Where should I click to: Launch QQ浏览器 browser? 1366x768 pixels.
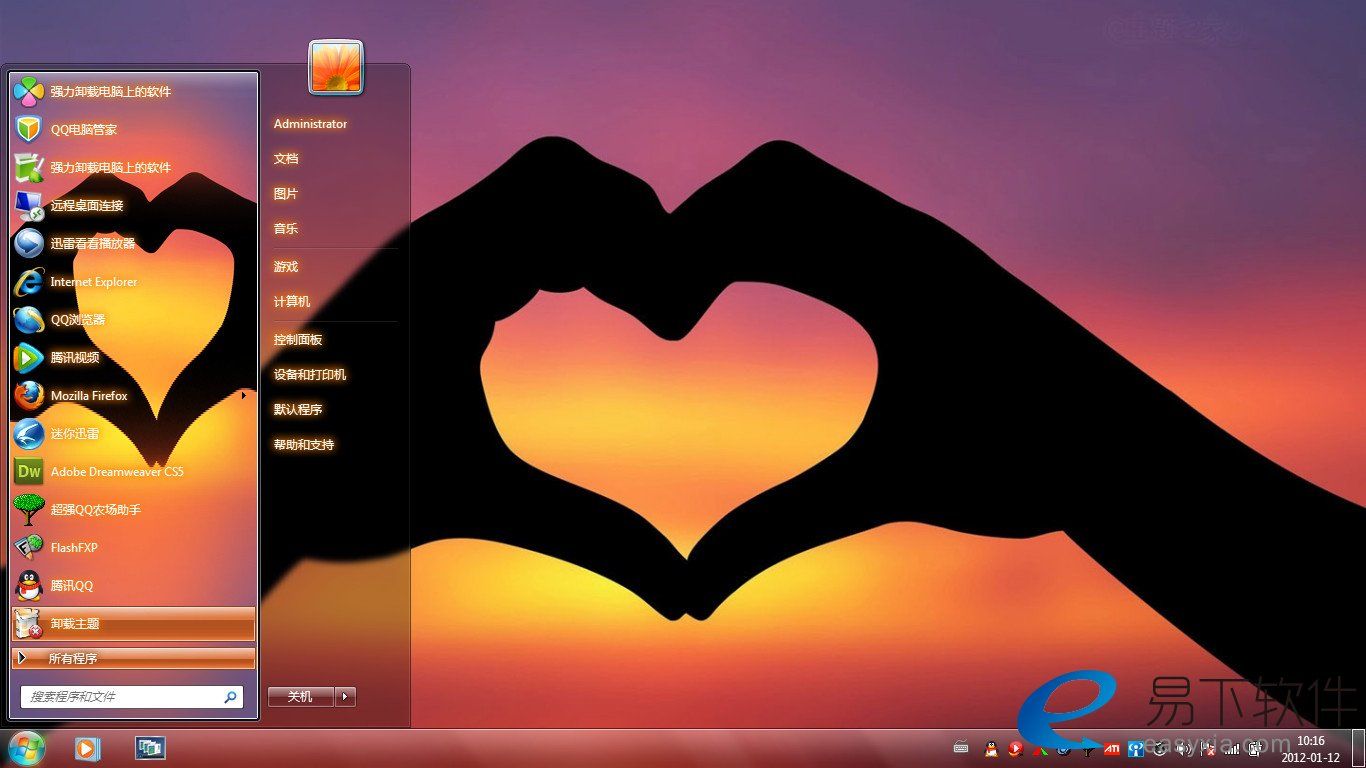click(133, 320)
